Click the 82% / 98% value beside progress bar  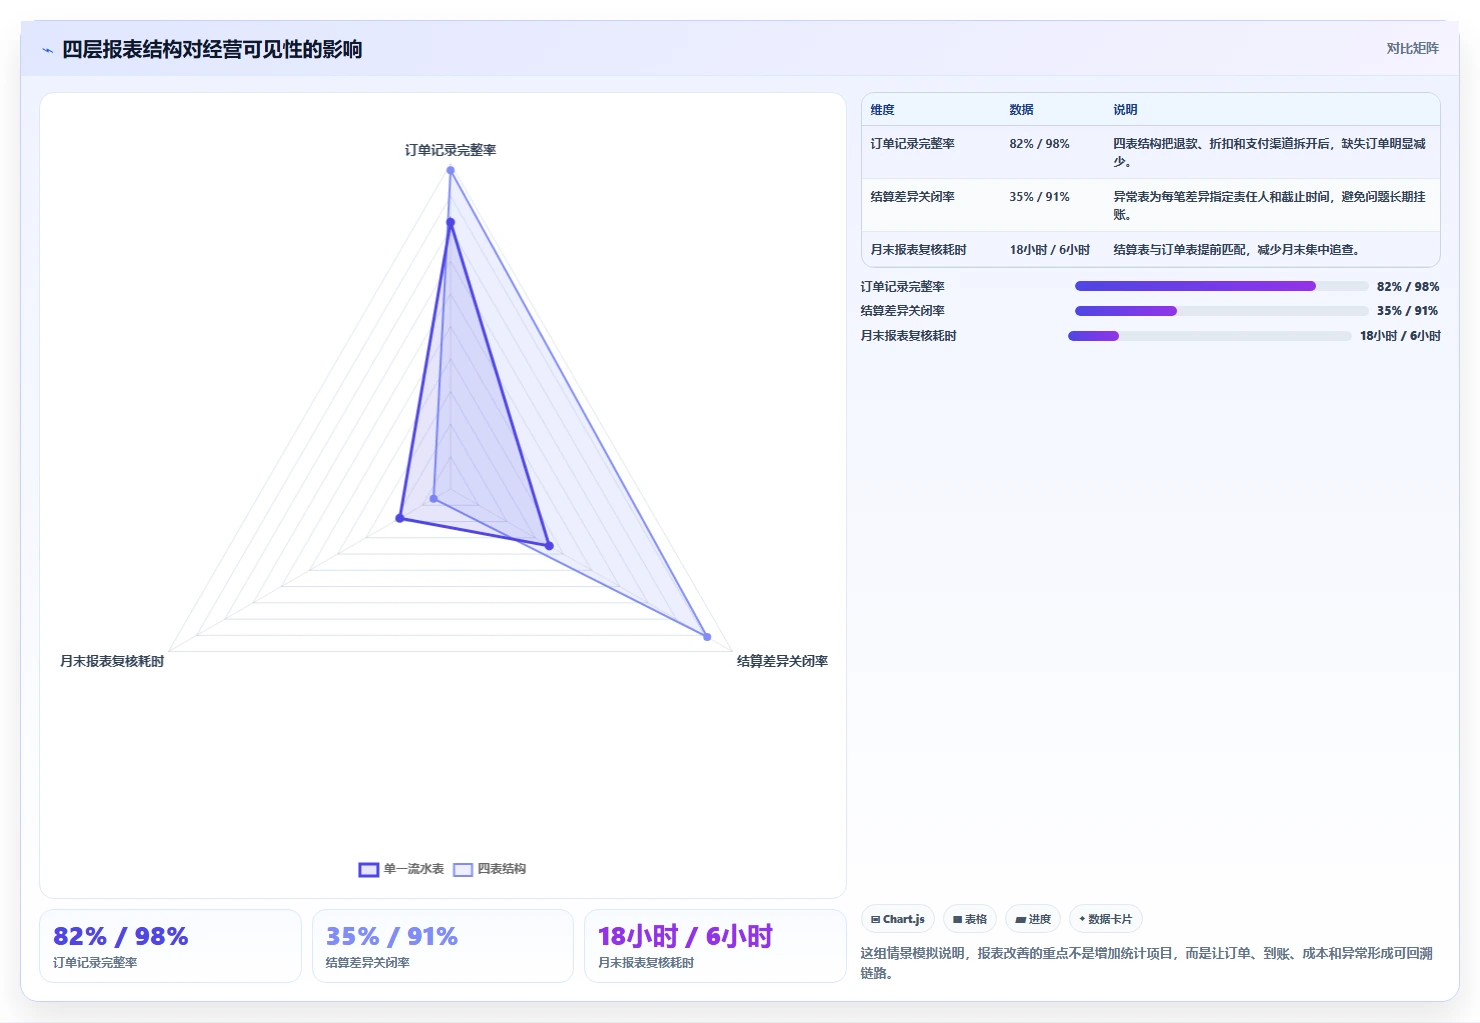click(1408, 286)
